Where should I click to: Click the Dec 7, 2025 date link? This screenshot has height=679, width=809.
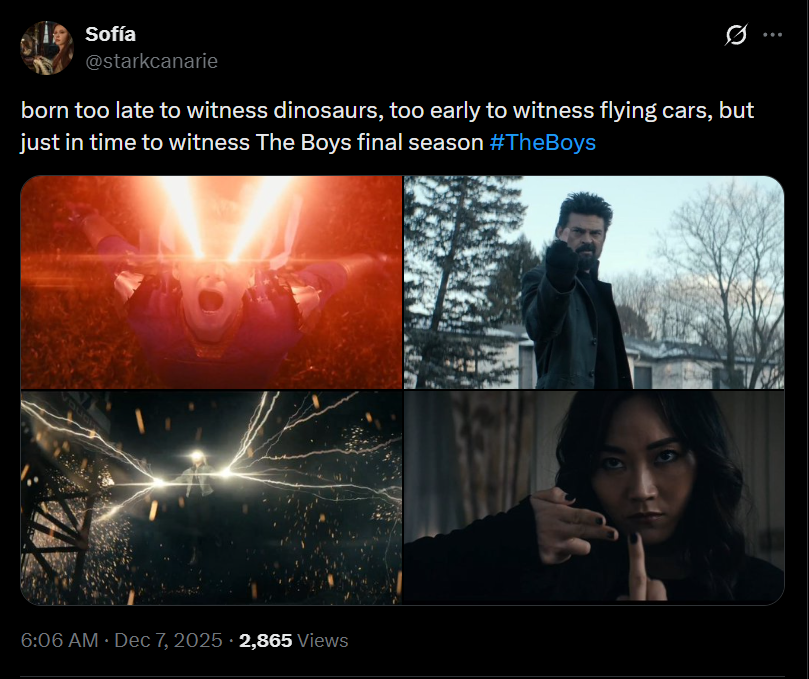click(x=163, y=640)
